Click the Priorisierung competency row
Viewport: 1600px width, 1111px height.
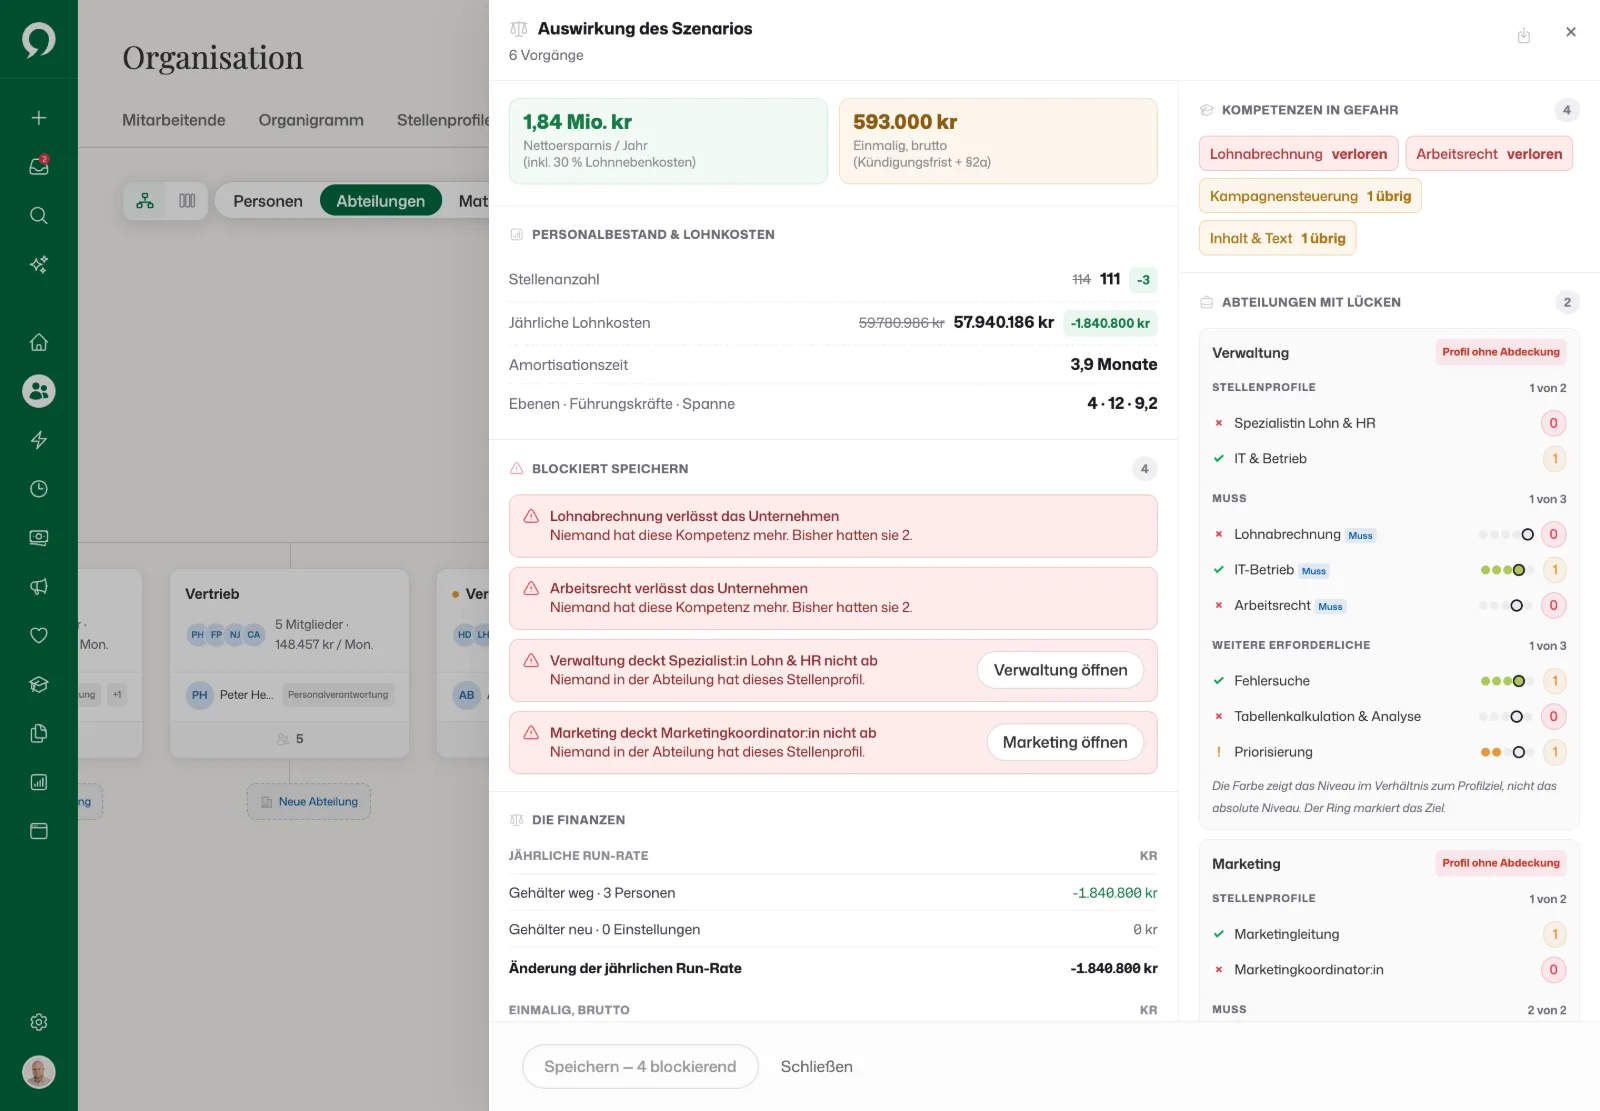pos(1389,752)
